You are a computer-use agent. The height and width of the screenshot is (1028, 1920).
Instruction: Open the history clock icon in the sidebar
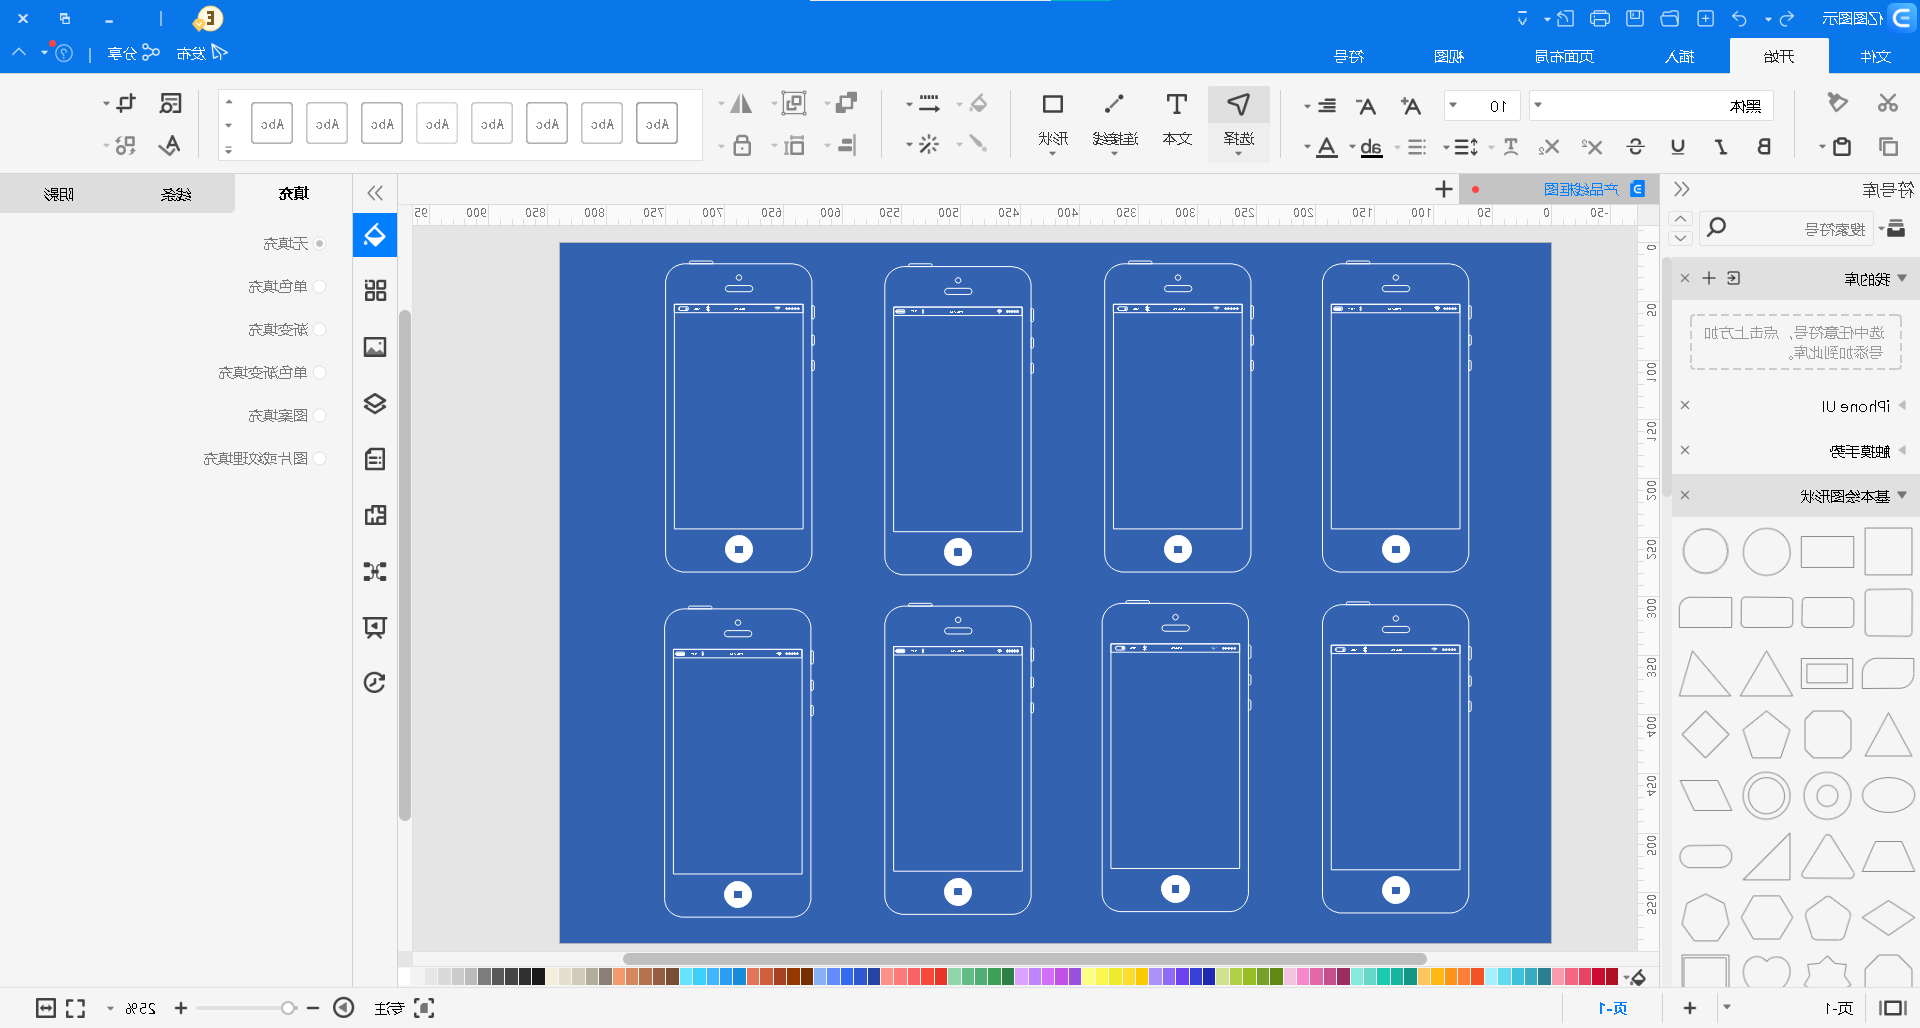coord(375,683)
